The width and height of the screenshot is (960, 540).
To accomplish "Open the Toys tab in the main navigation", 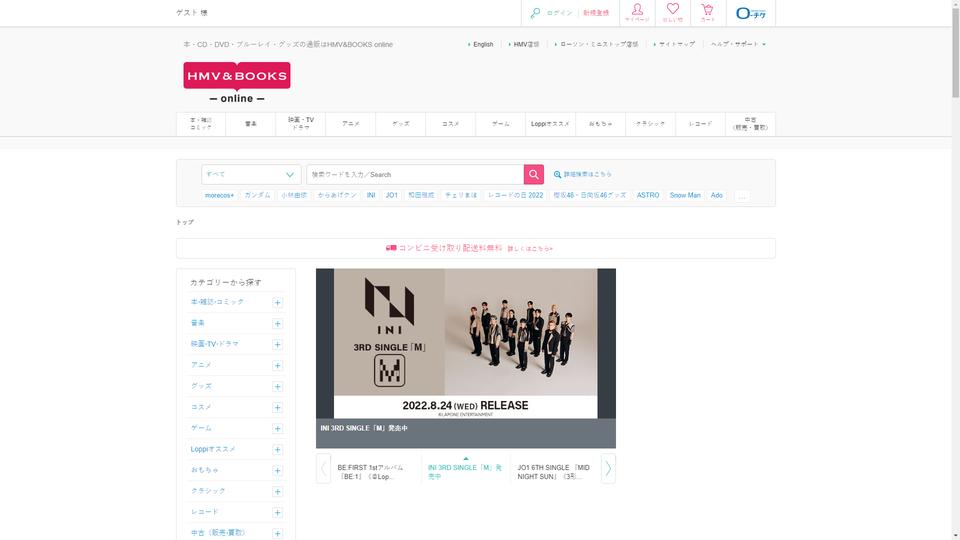I will point(601,124).
